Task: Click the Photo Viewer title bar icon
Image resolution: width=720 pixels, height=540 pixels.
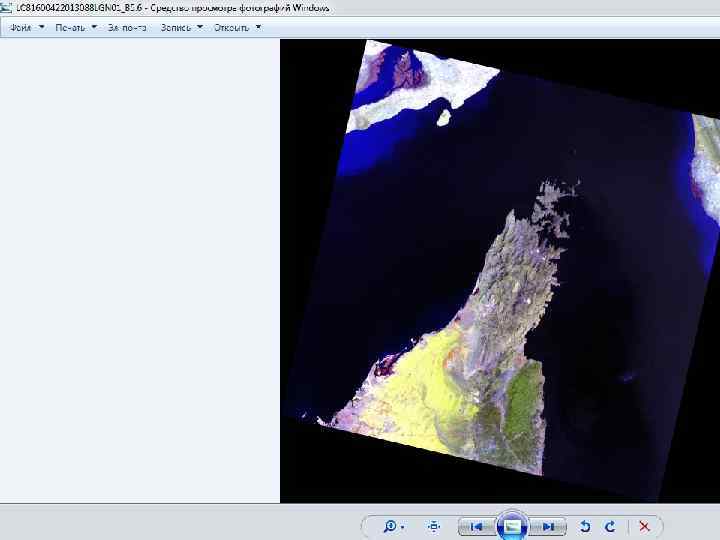Action: tap(6, 7)
